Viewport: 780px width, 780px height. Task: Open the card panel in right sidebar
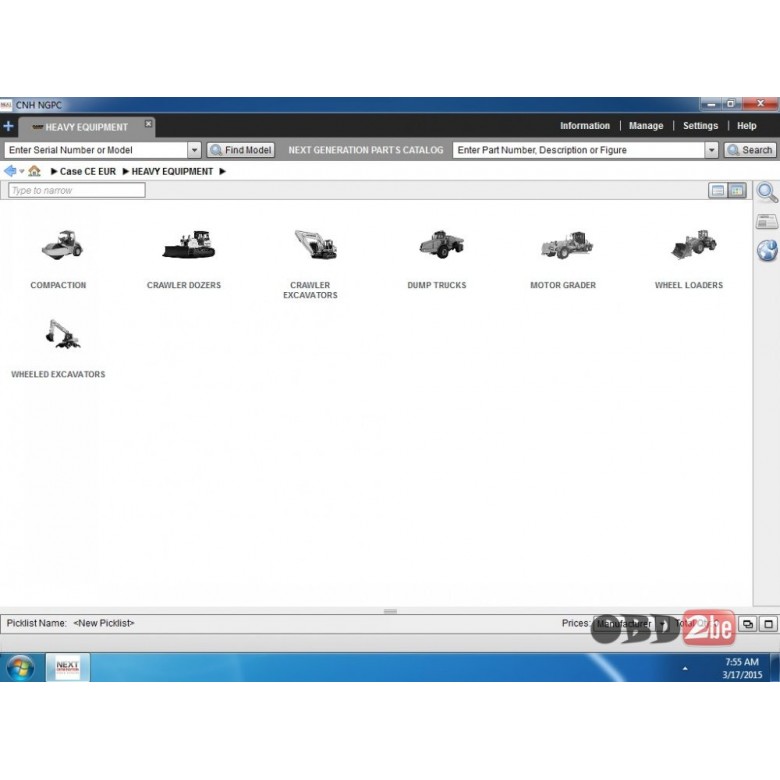[x=767, y=221]
